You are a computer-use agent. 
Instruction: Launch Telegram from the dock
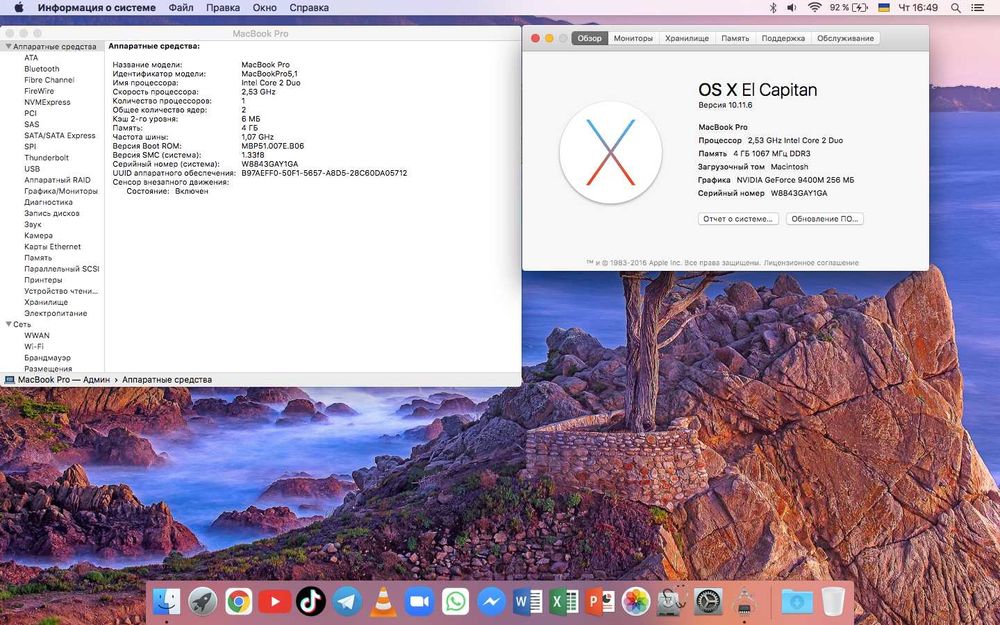coord(348,601)
